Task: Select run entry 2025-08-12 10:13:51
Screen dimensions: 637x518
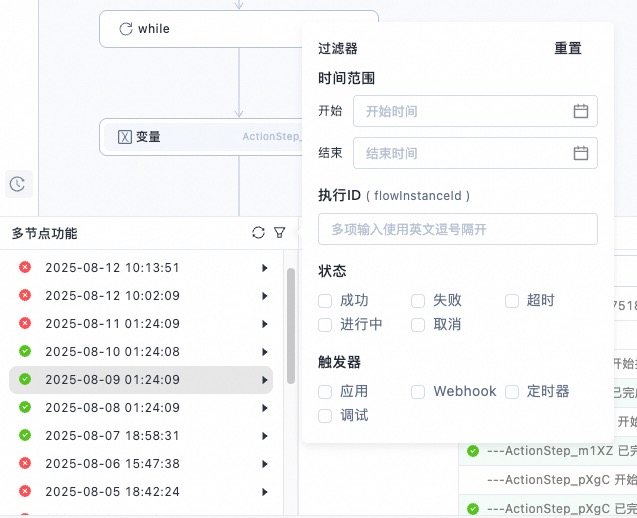Action: (141, 268)
